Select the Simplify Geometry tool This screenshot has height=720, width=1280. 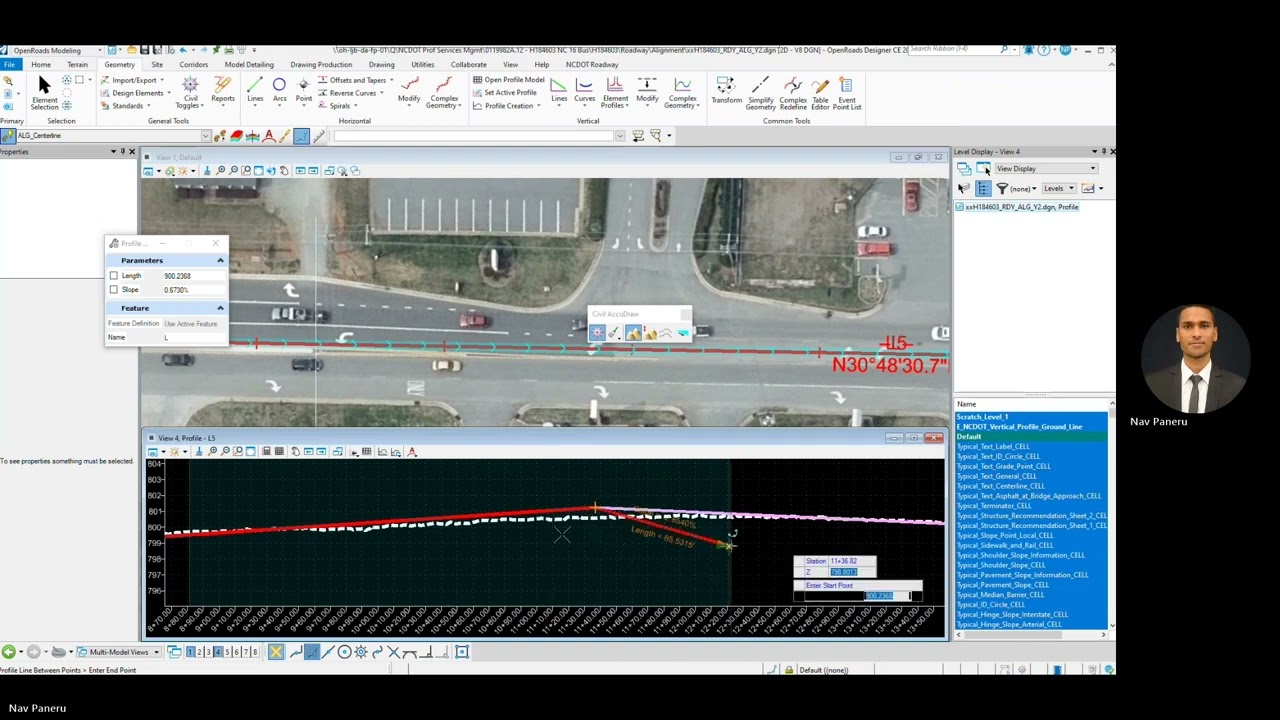tap(760, 92)
